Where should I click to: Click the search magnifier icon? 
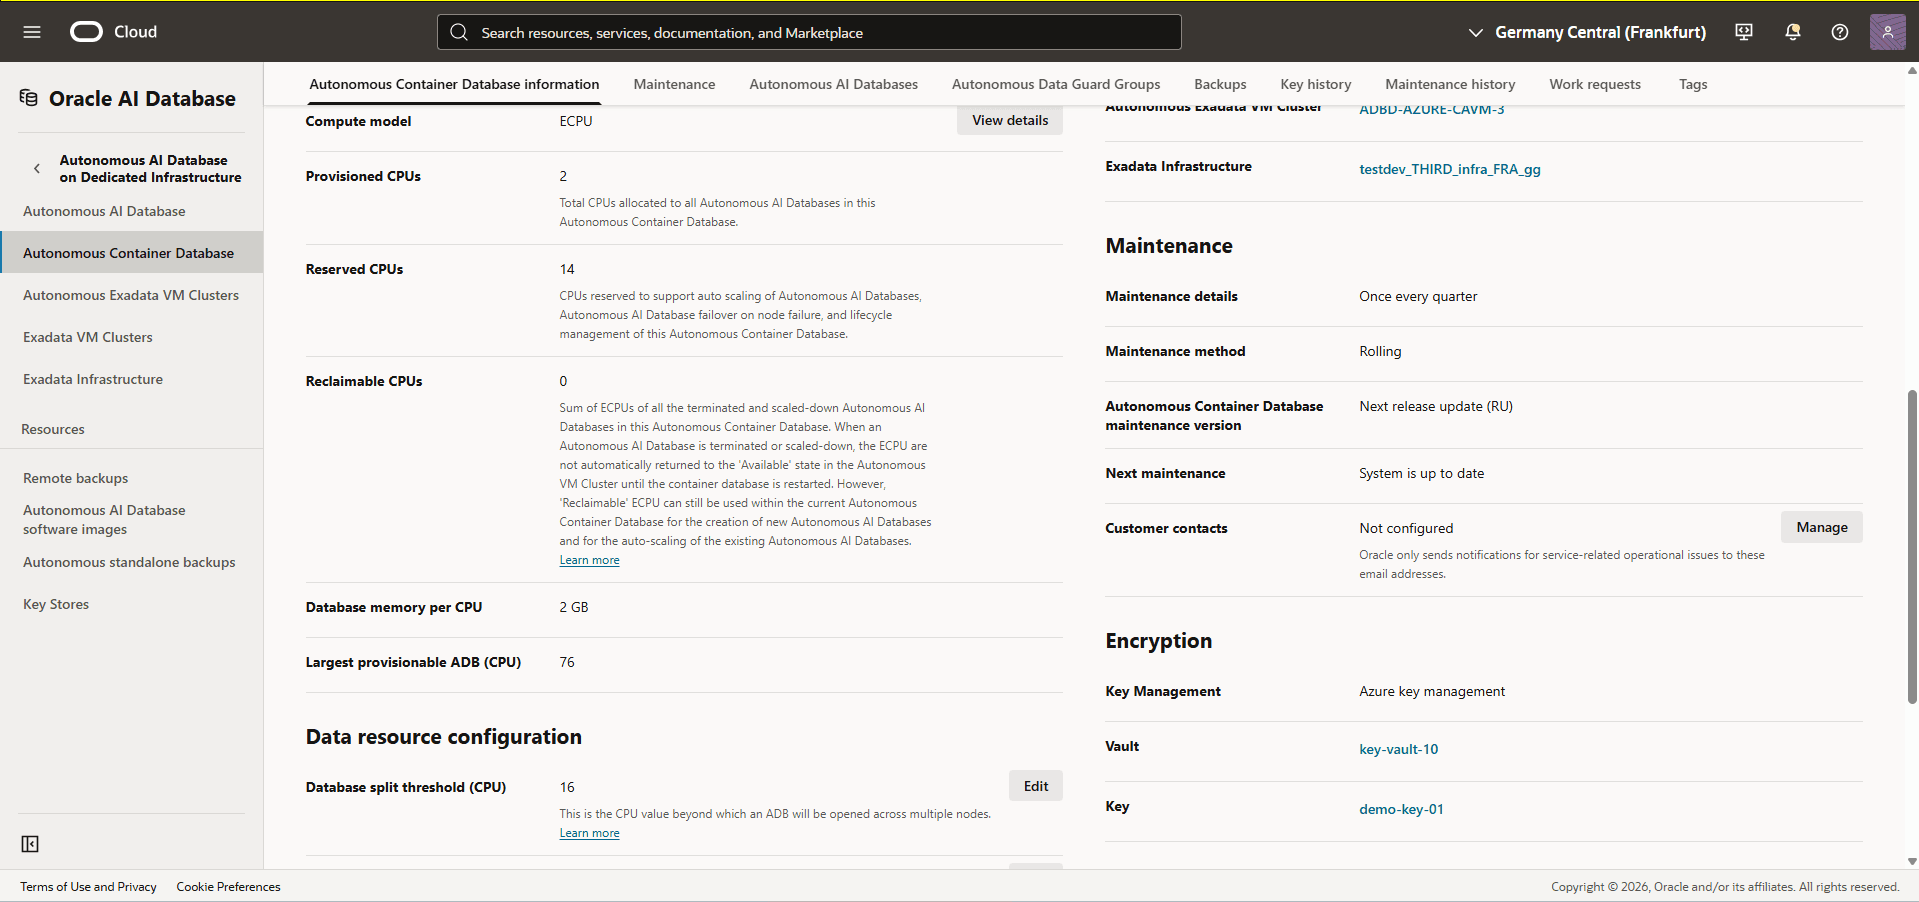pos(459,32)
